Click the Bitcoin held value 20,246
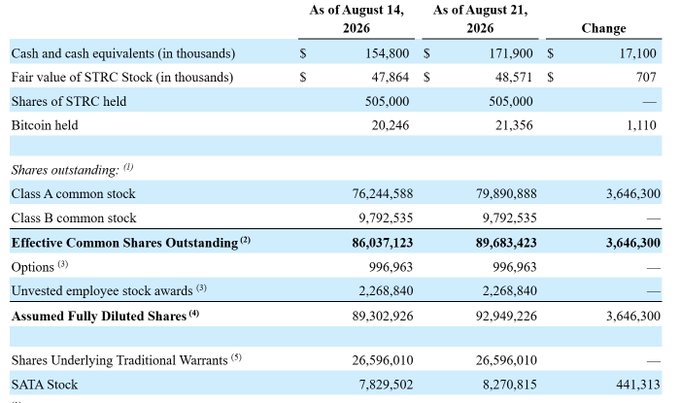This screenshot has width=680, height=403. [390, 125]
